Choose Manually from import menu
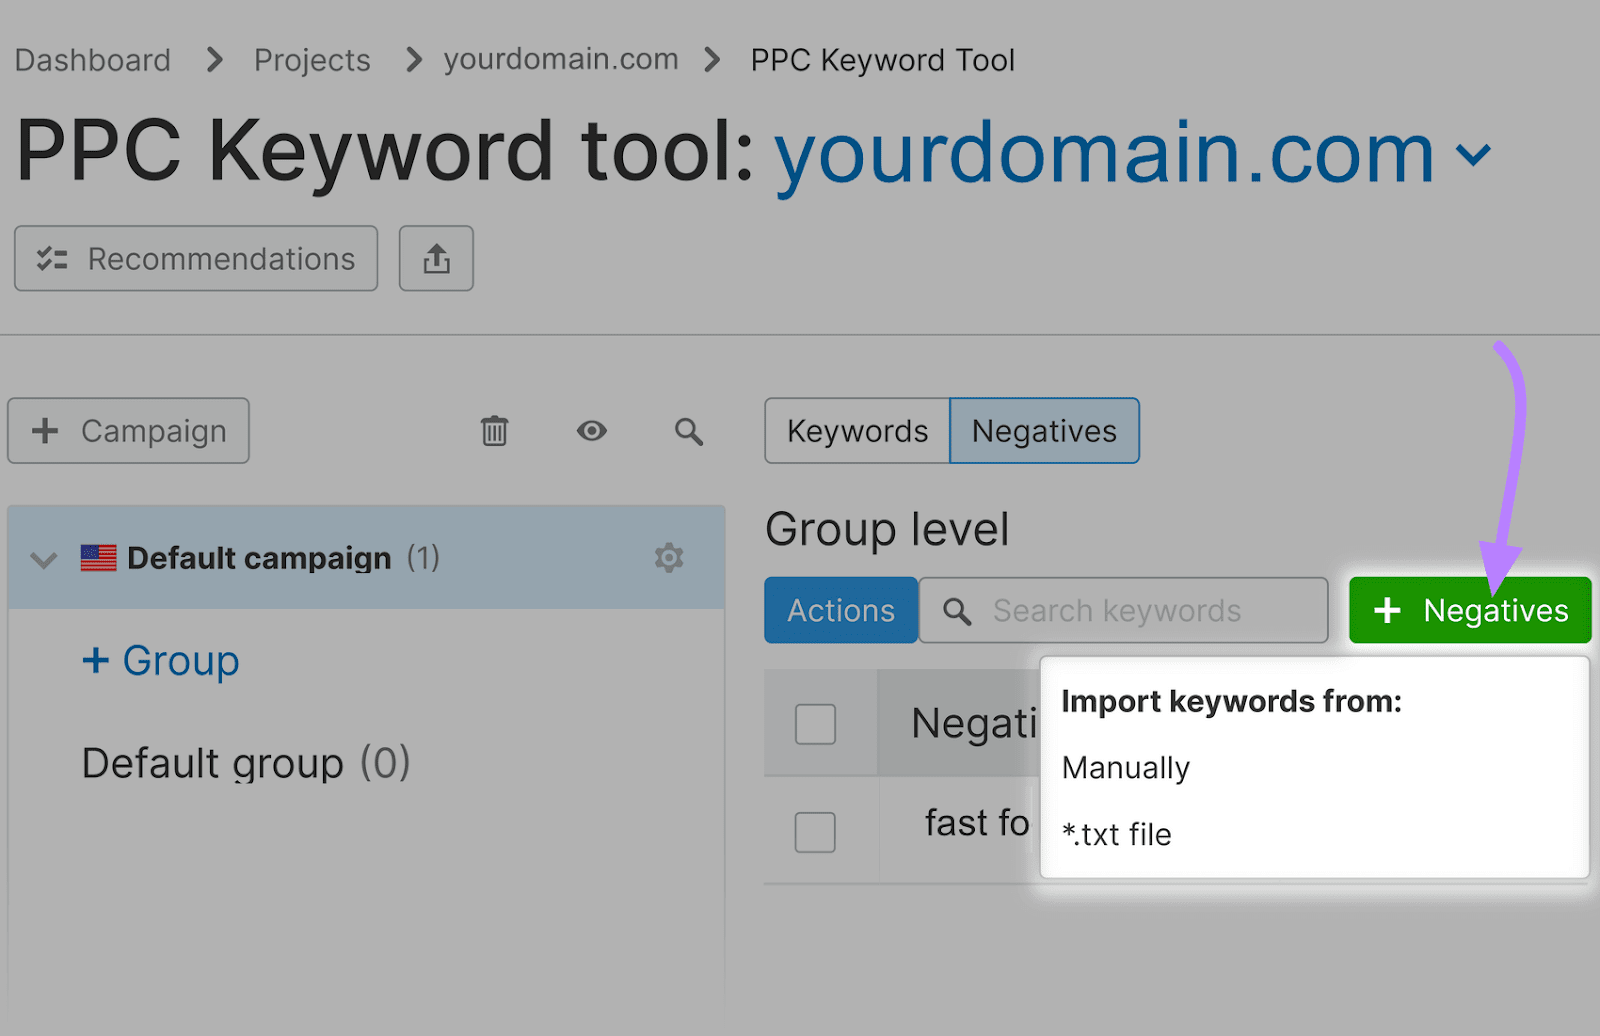Viewport: 1600px width, 1036px height. point(1126,768)
